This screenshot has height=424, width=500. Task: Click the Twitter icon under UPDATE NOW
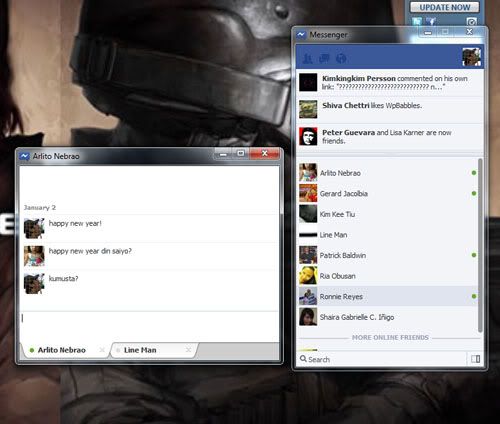click(417, 22)
